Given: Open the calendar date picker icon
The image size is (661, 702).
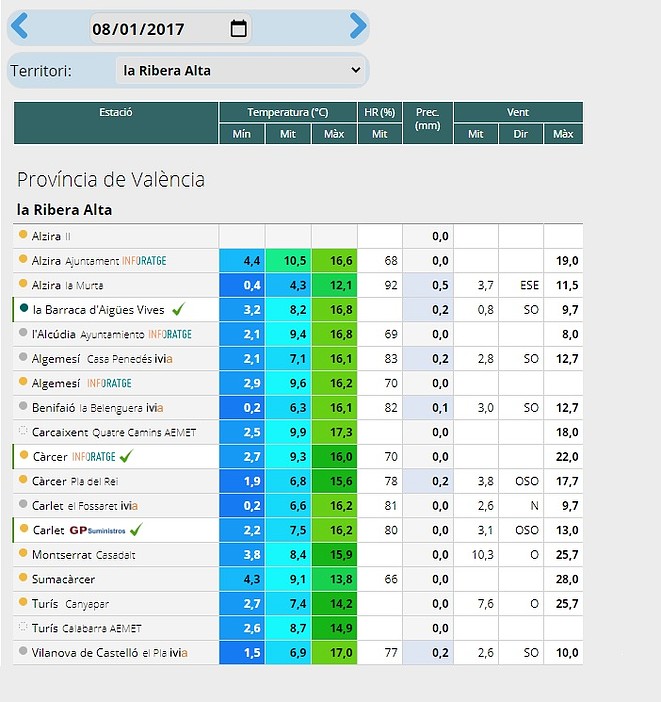Looking at the screenshot, I should tap(238, 29).
